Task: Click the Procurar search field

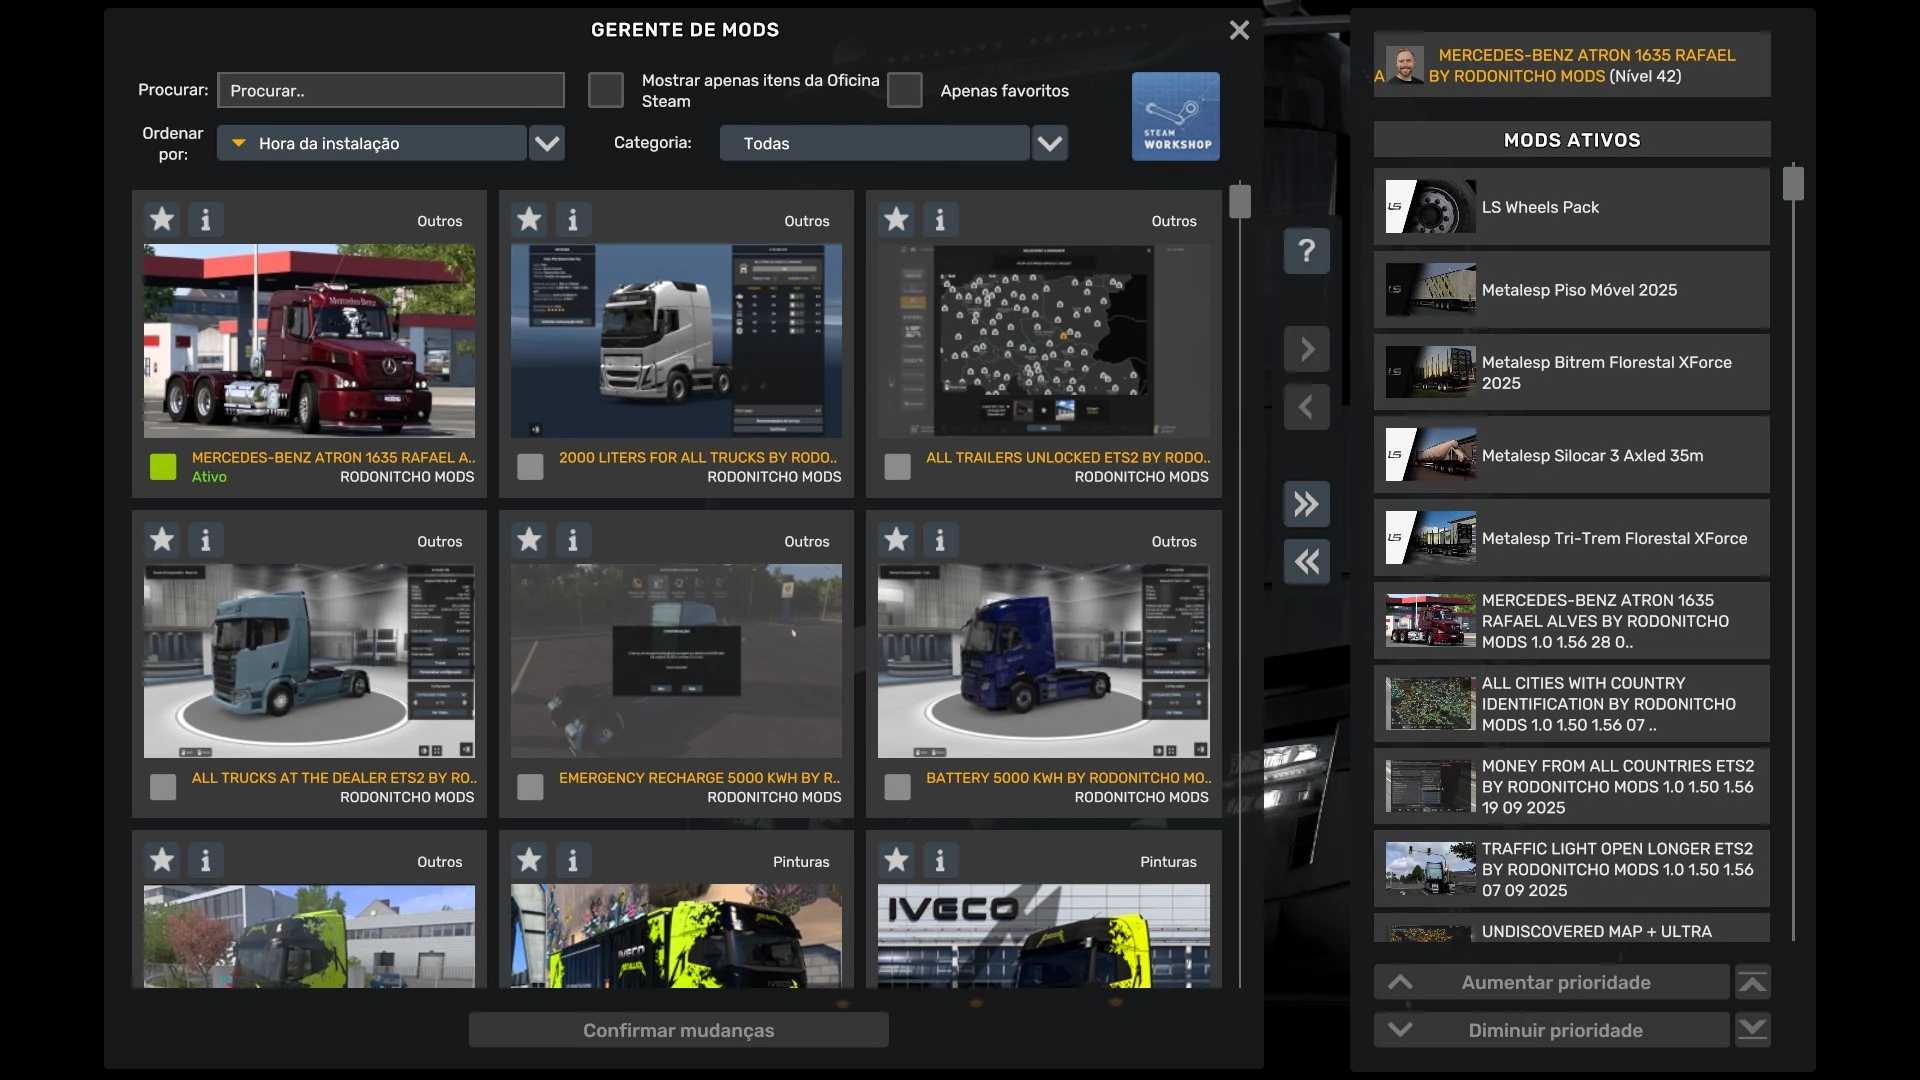Action: coord(390,90)
